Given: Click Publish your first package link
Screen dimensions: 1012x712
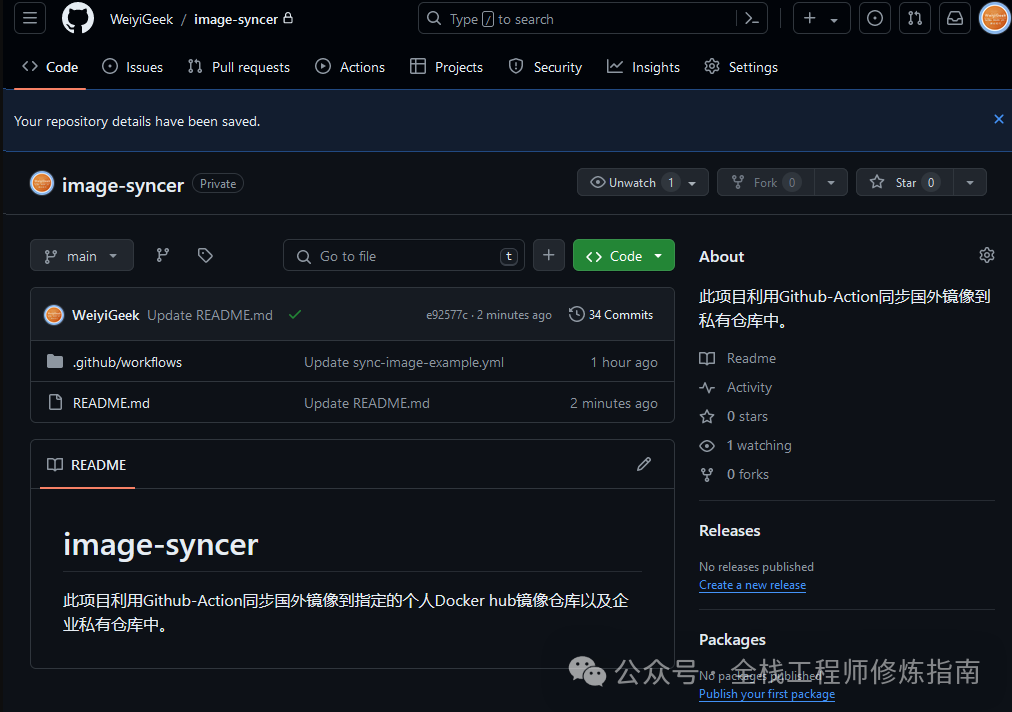Looking at the screenshot, I should [x=767, y=694].
